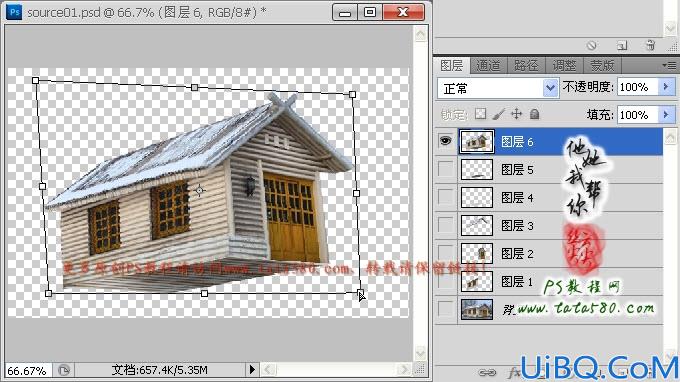Screen dimensions: 680x382
Task: Click the top-right transform corner handle
Action: [353, 95]
